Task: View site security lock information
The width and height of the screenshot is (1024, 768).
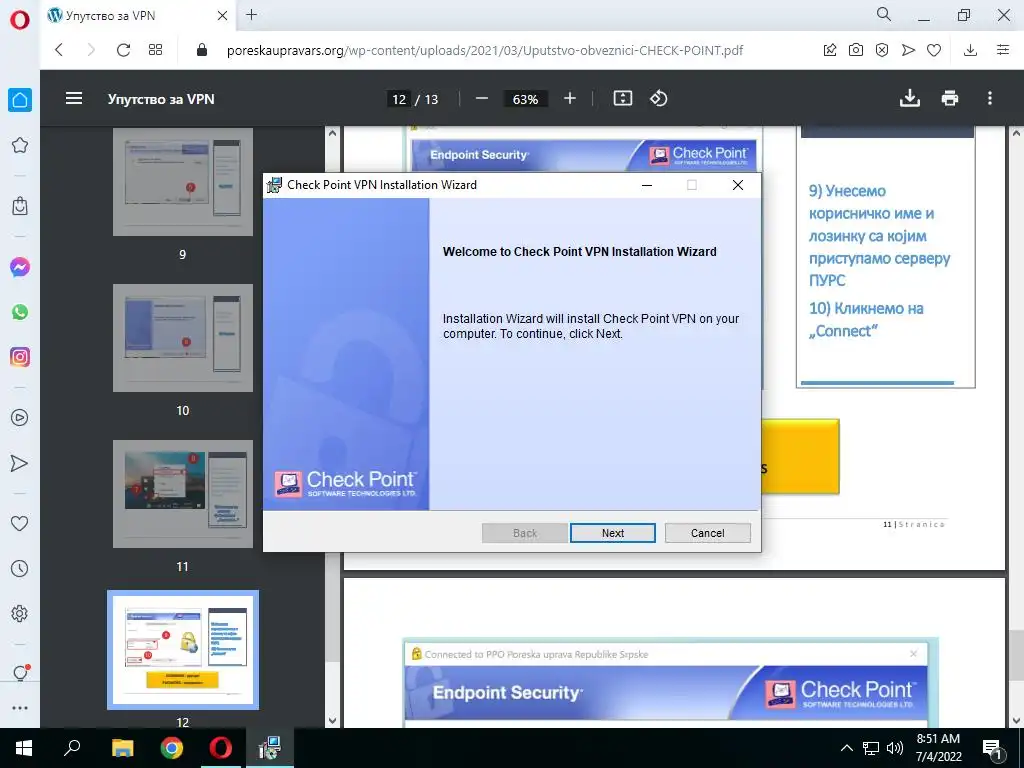Action: point(202,50)
